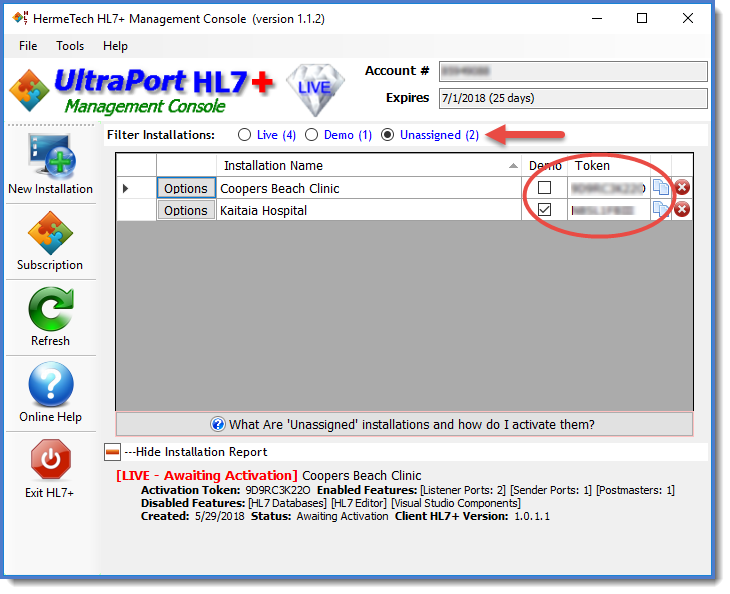This screenshot has width=730, height=594.
Task: Open the Tools menu
Action: click(x=70, y=46)
